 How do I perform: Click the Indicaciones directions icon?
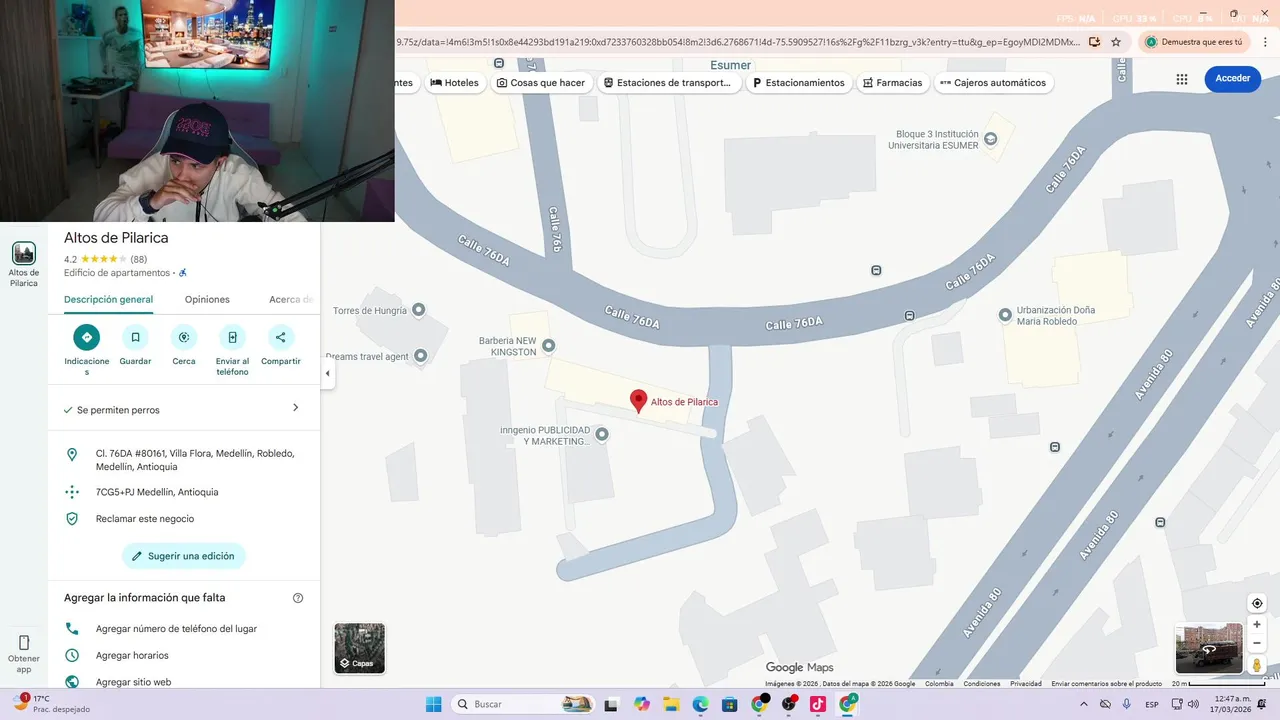87,337
